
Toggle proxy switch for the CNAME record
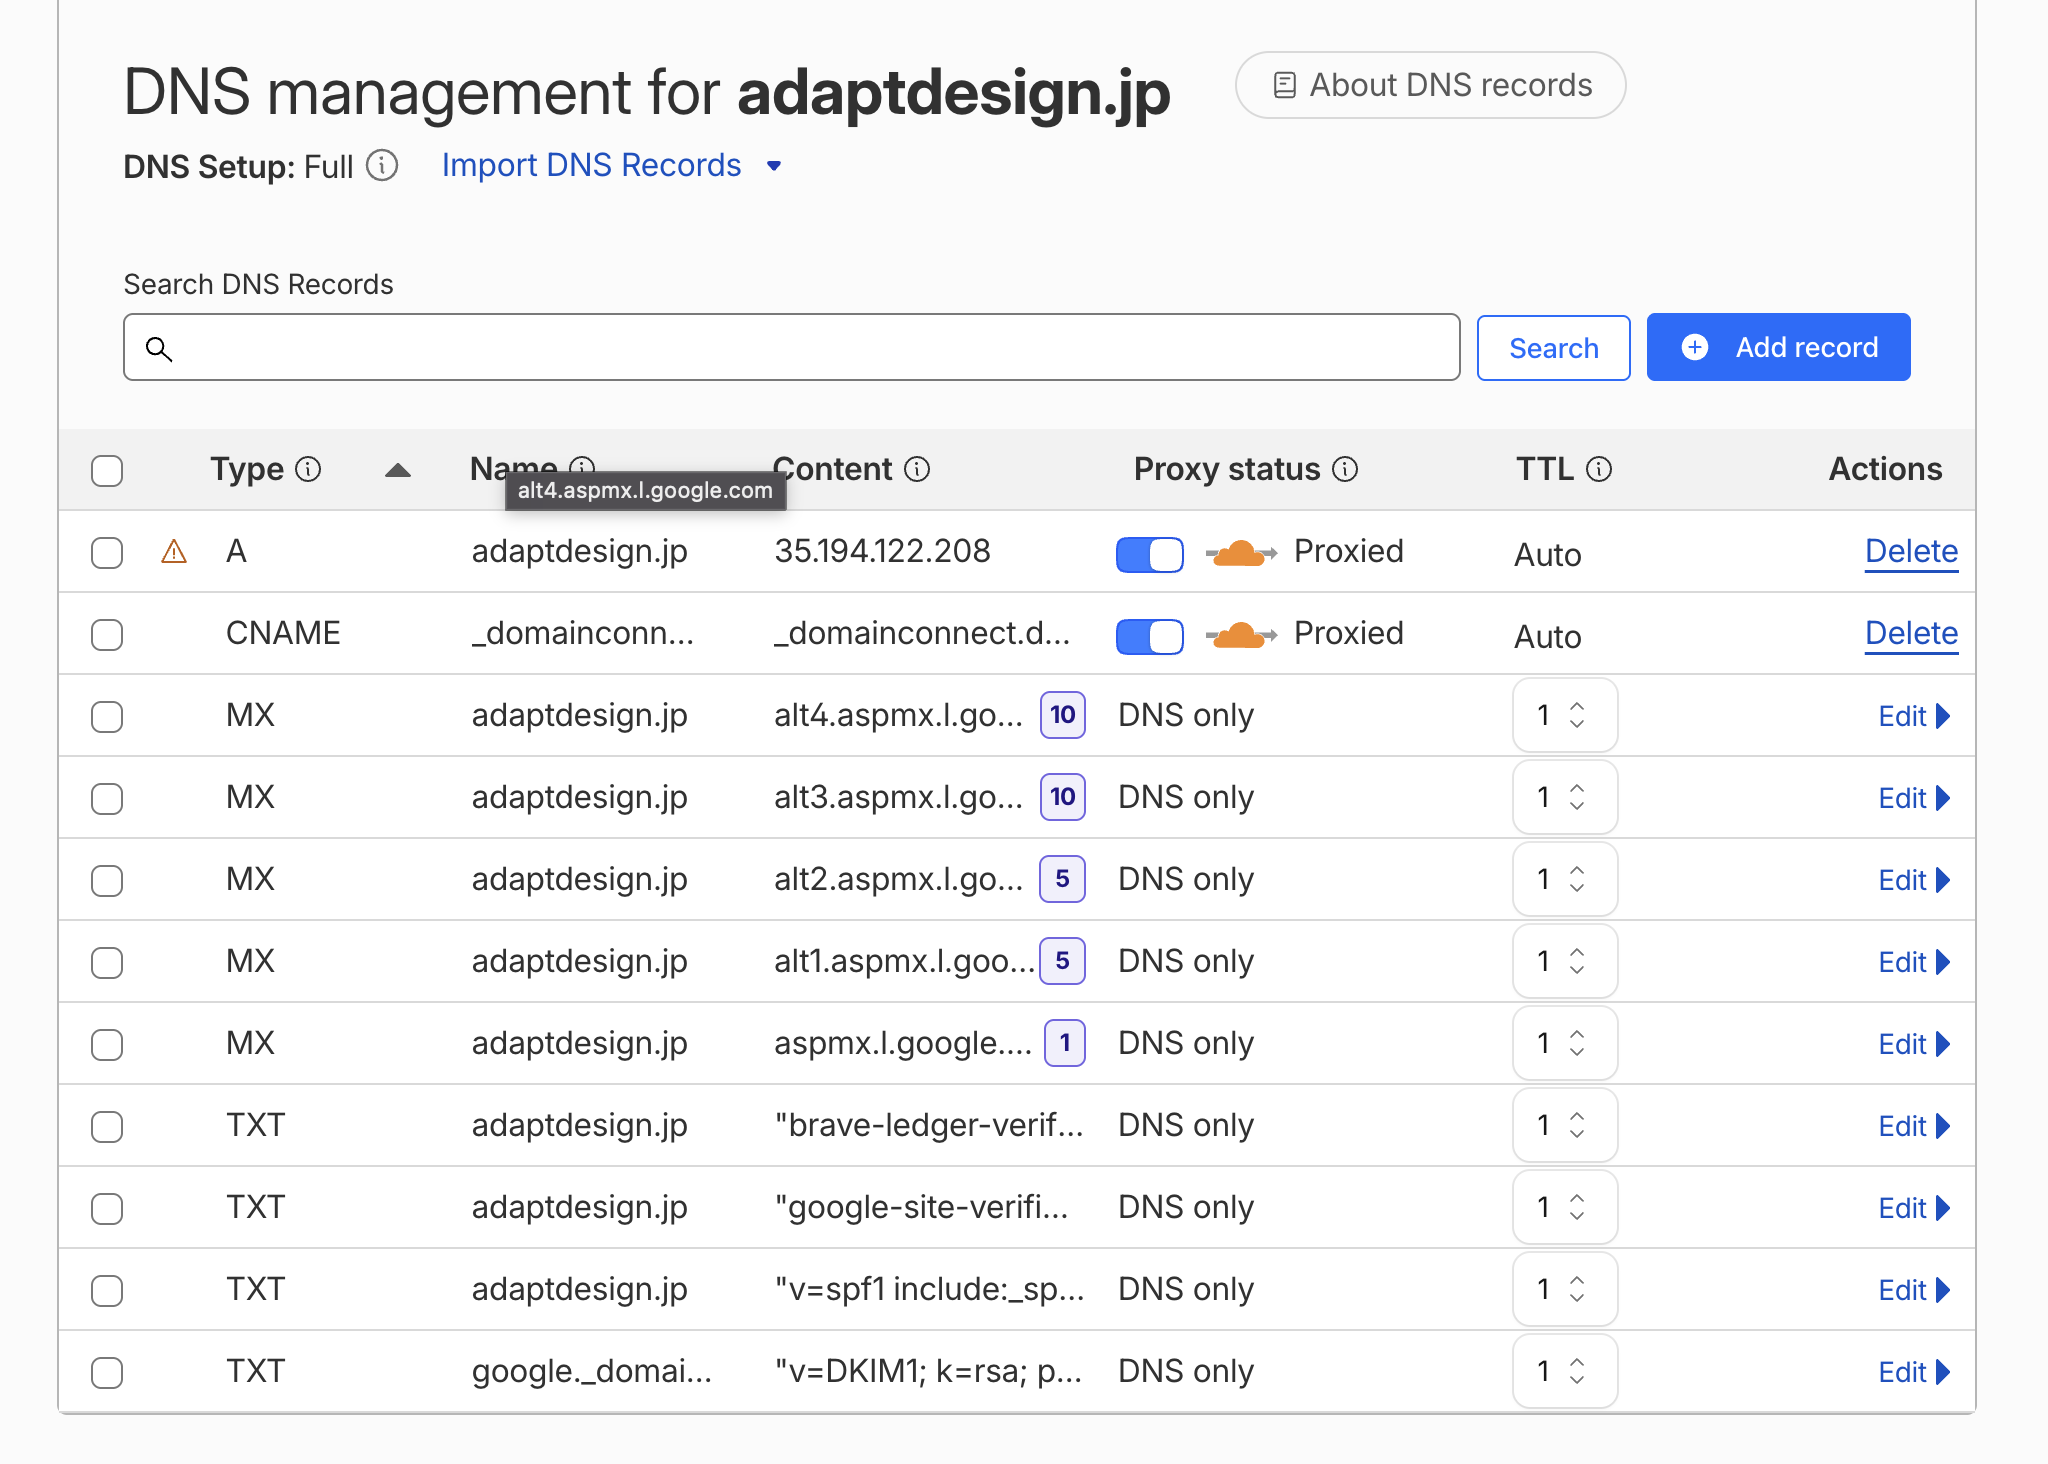tap(1150, 636)
